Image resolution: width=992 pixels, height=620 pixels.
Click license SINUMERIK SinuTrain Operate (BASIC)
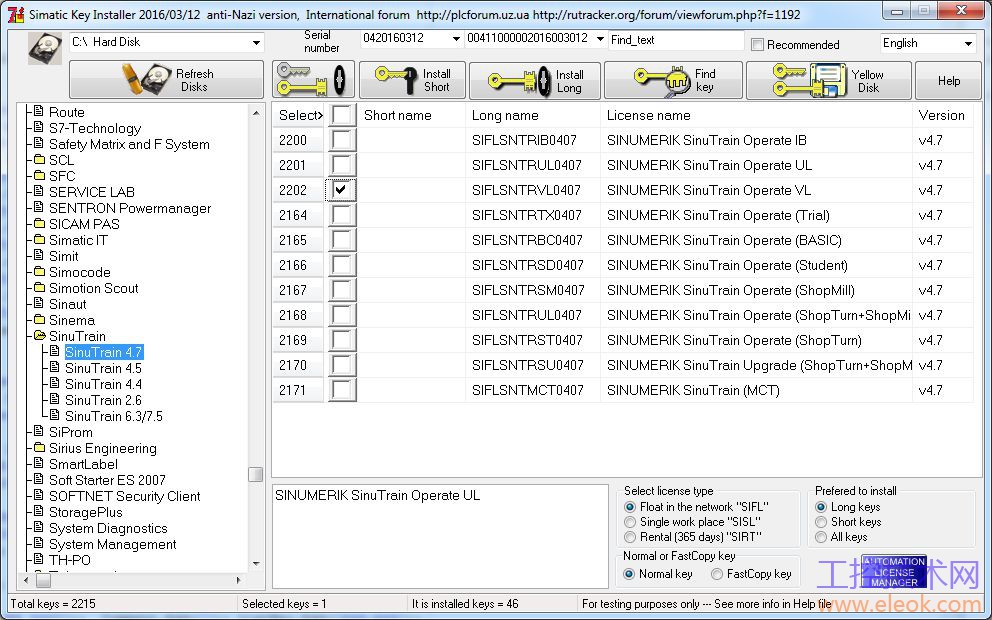click(x=724, y=240)
